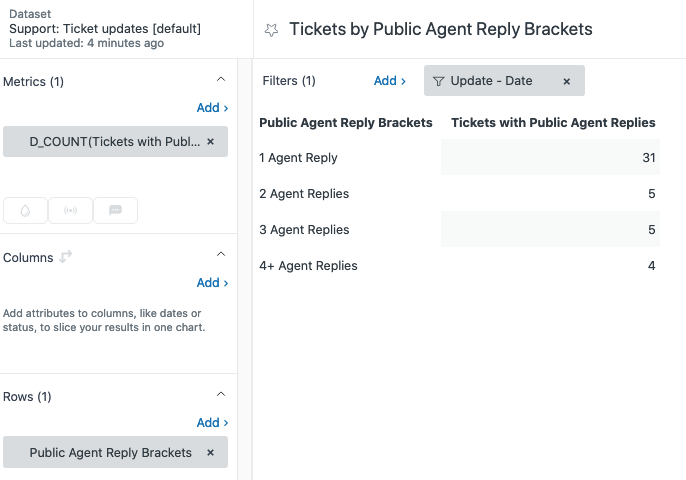Click the droplet icon under Metrics
686x480 pixels.
pyautogui.click(x=25, y=210)
